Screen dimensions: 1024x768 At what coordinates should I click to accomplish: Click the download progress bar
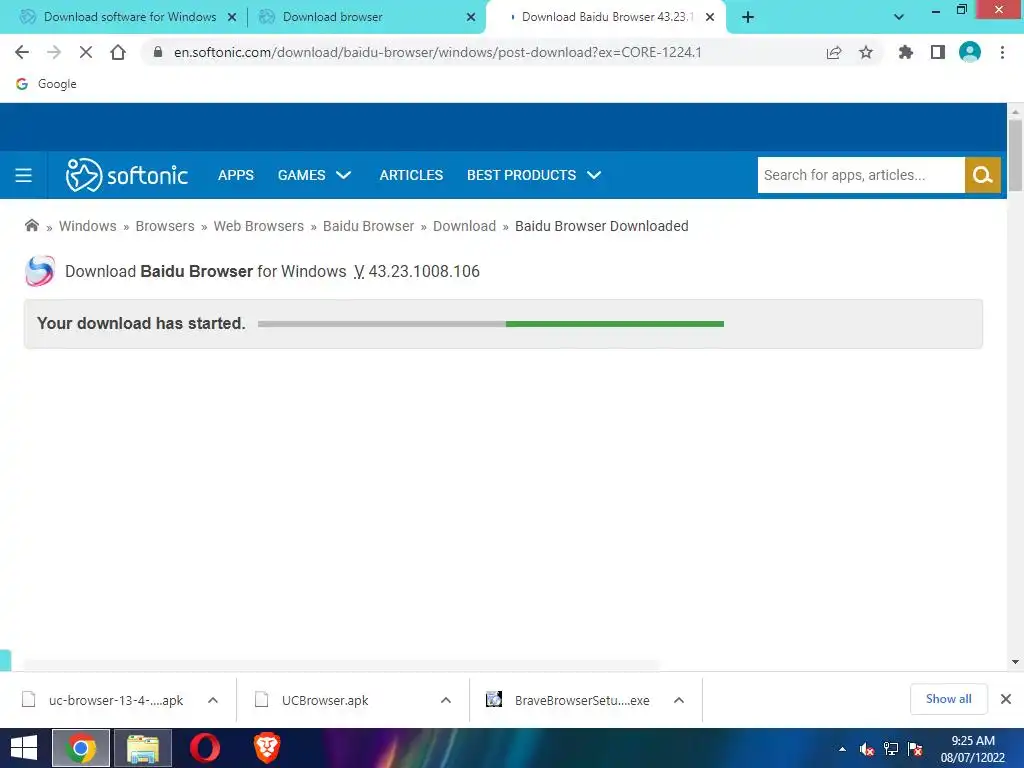pos(491,324)
